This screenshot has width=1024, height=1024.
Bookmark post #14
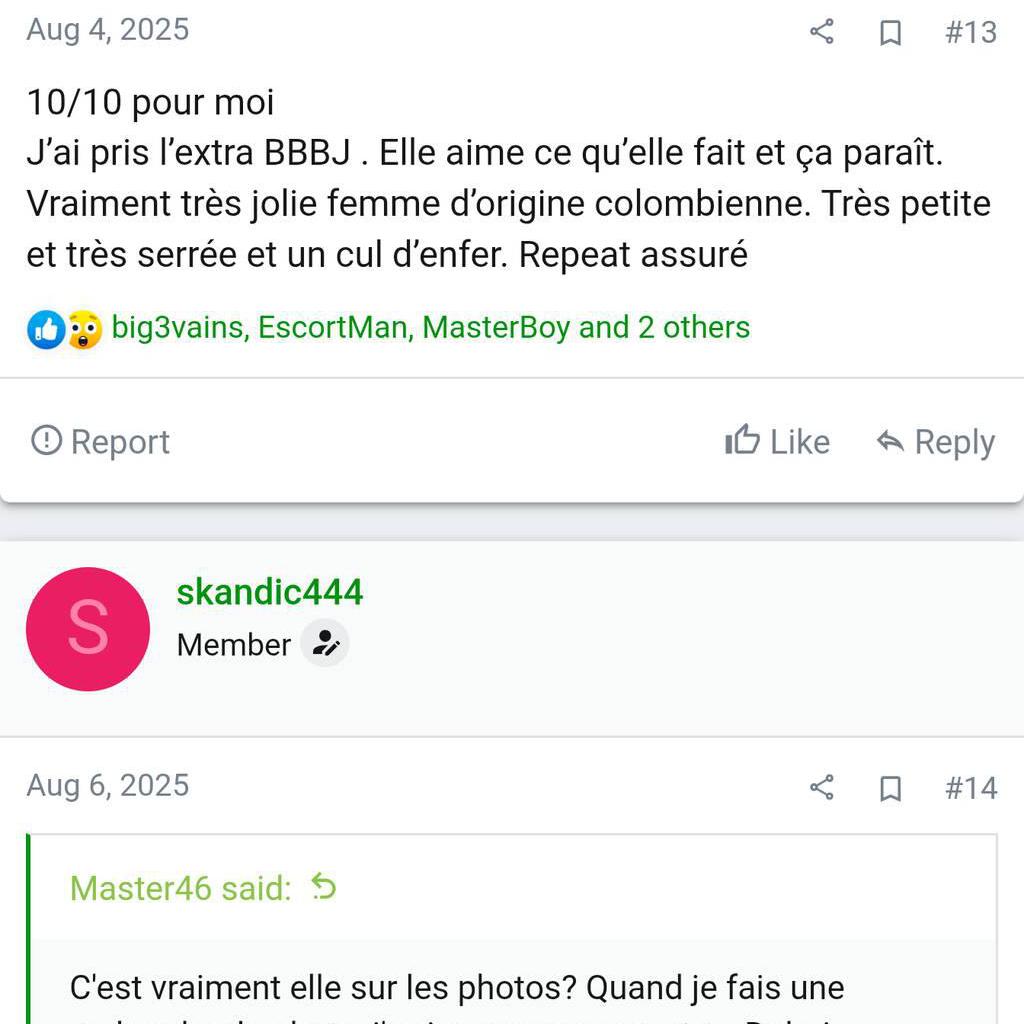(x=890, y=789)
